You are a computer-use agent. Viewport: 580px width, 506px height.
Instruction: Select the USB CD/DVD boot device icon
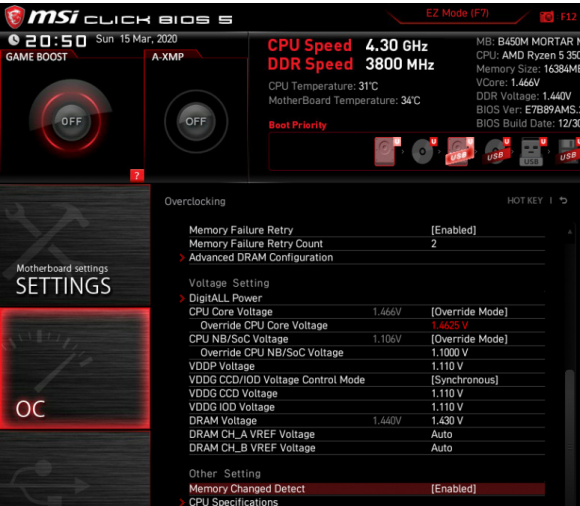pyautogui.click(x=497, y=151)
